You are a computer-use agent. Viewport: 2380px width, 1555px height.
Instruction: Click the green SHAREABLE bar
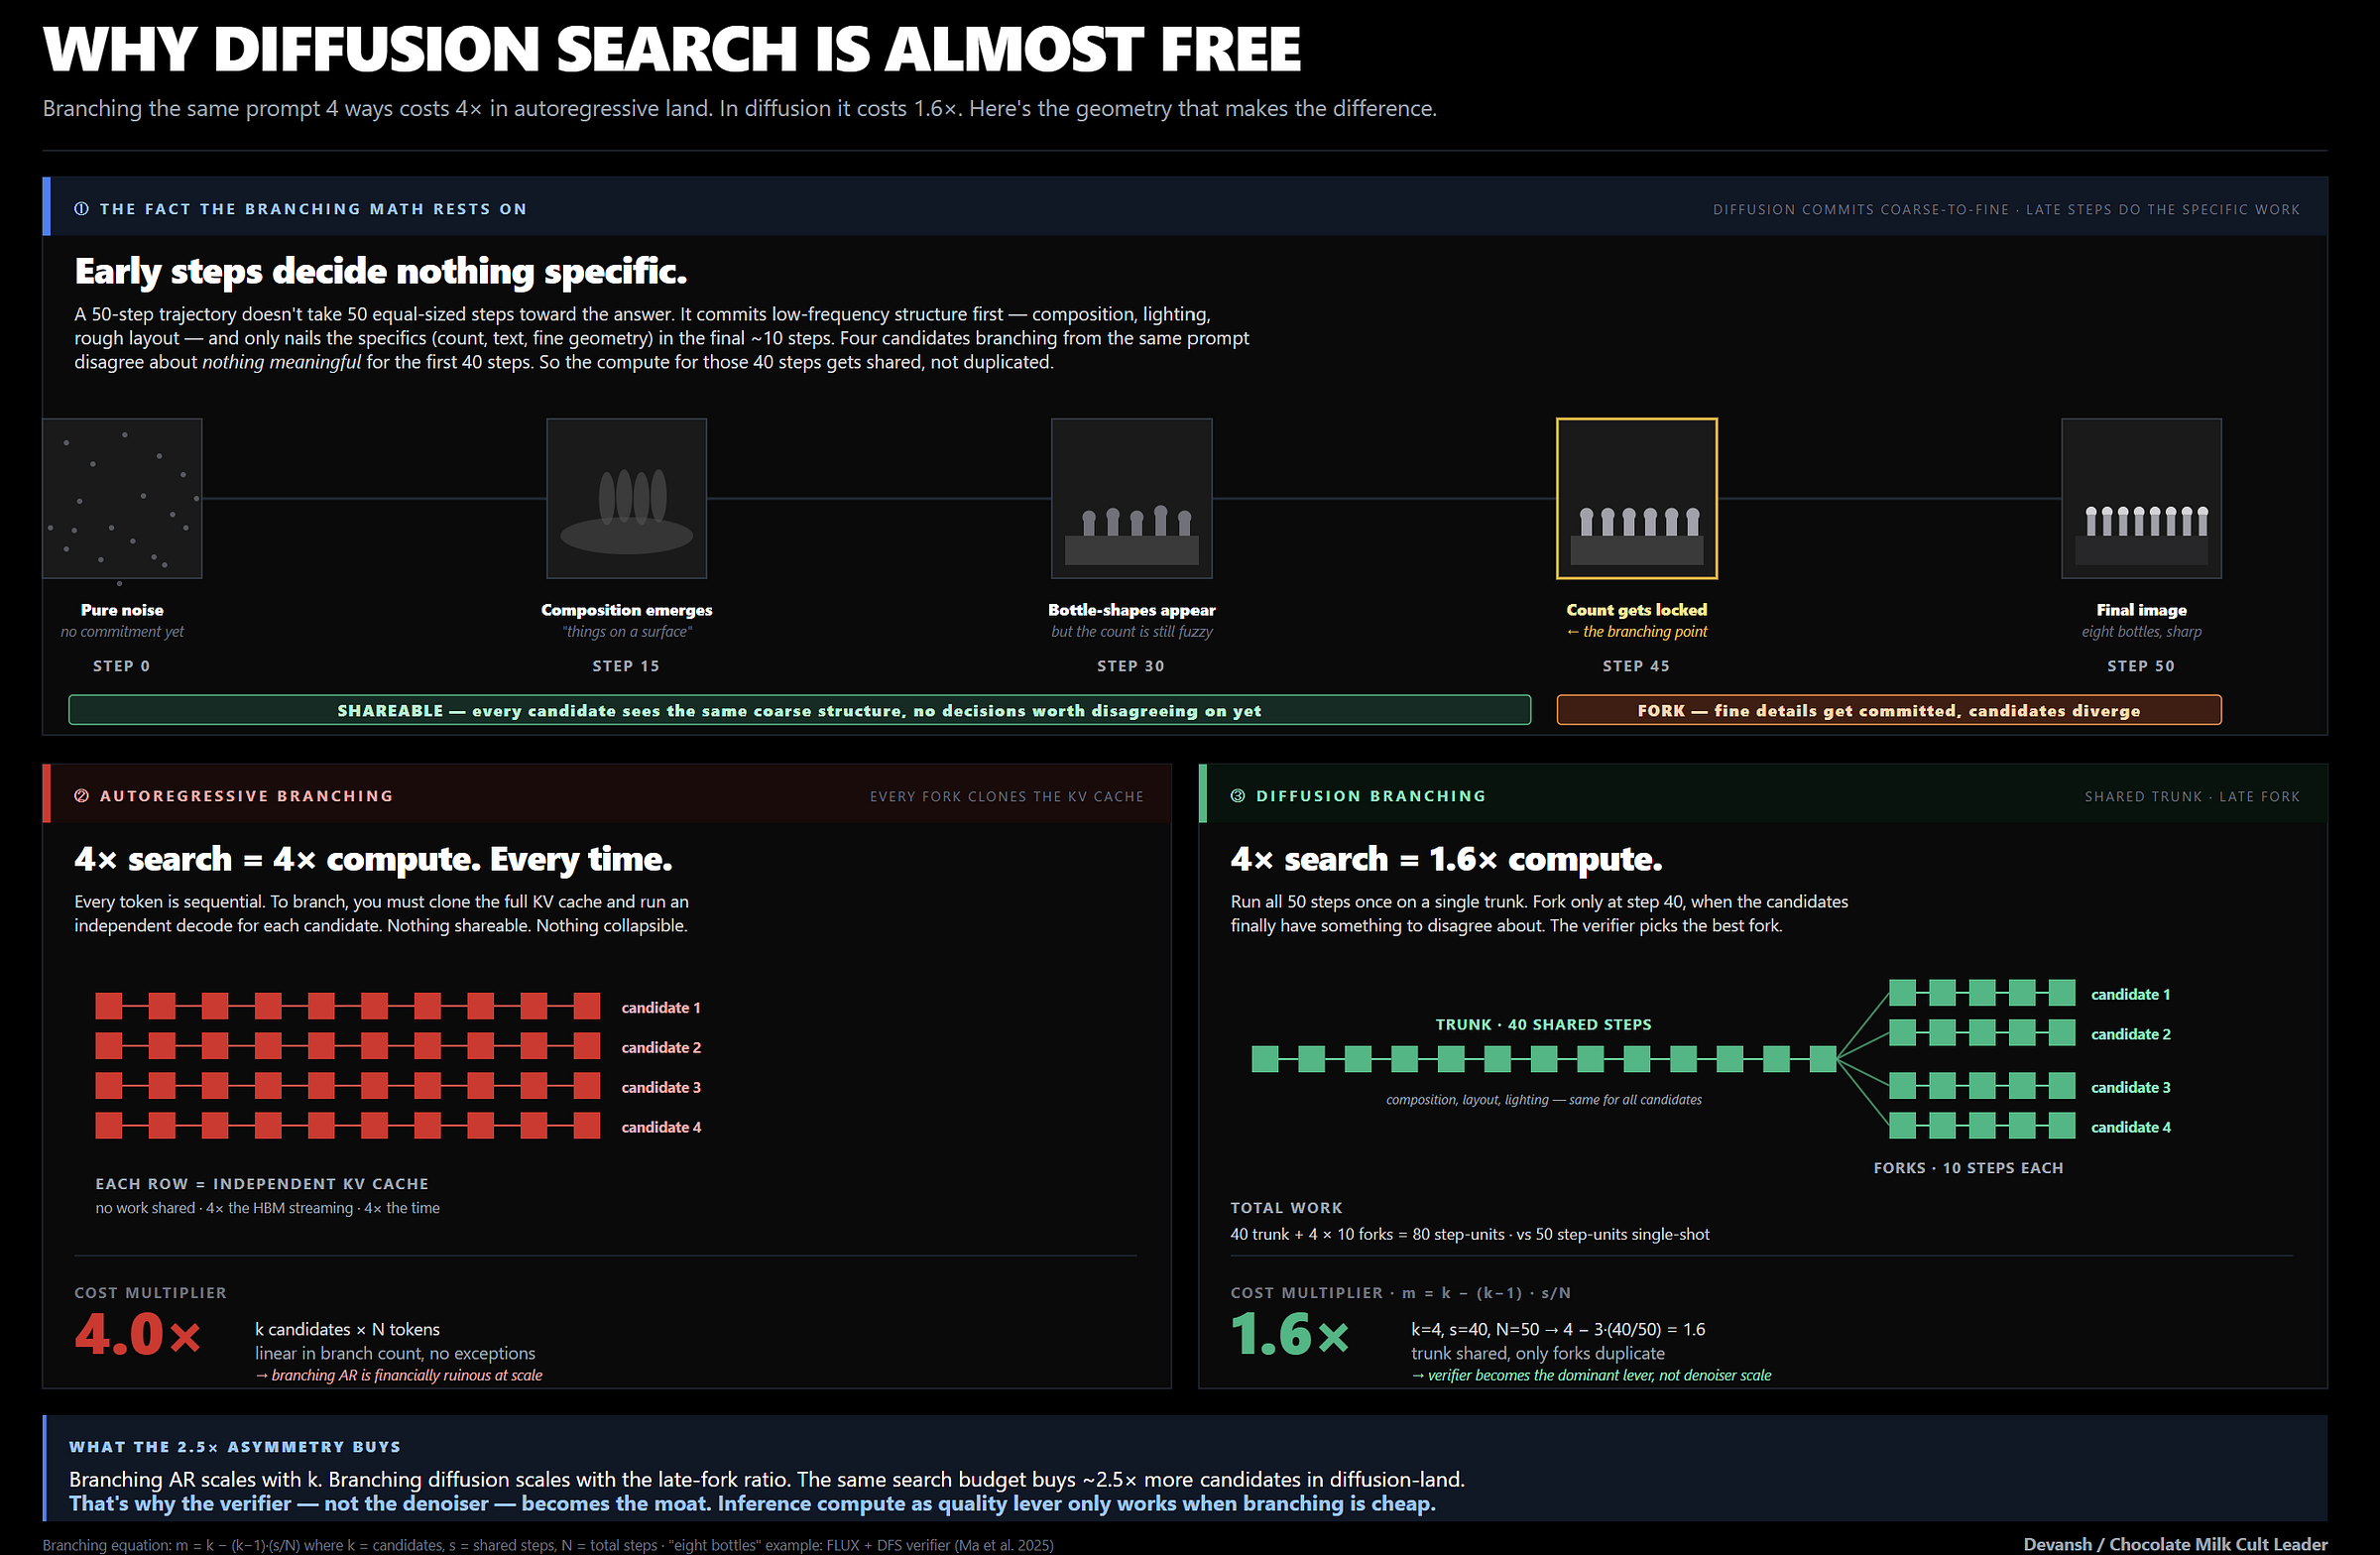798,710
